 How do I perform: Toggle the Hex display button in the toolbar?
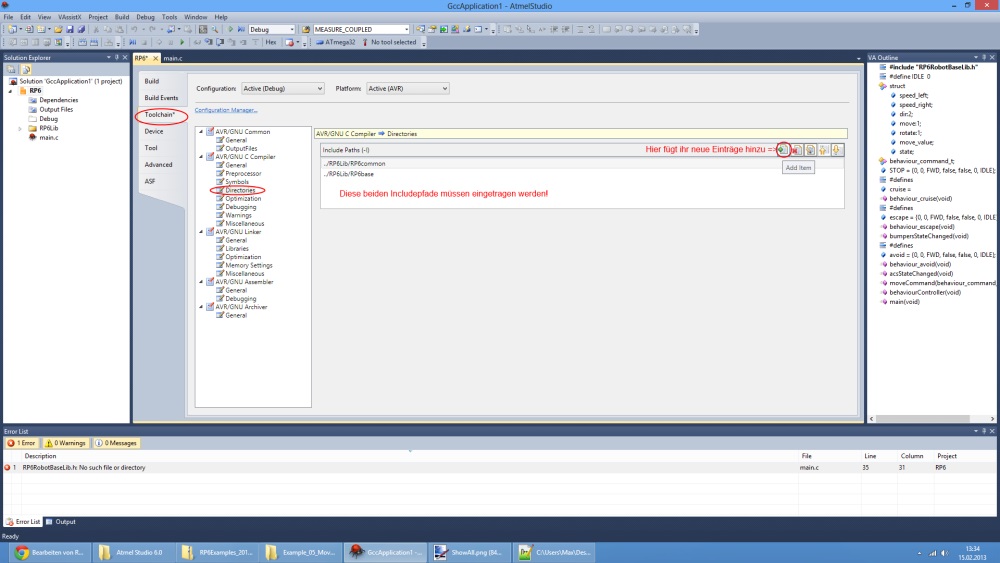[x=270, y=43]
